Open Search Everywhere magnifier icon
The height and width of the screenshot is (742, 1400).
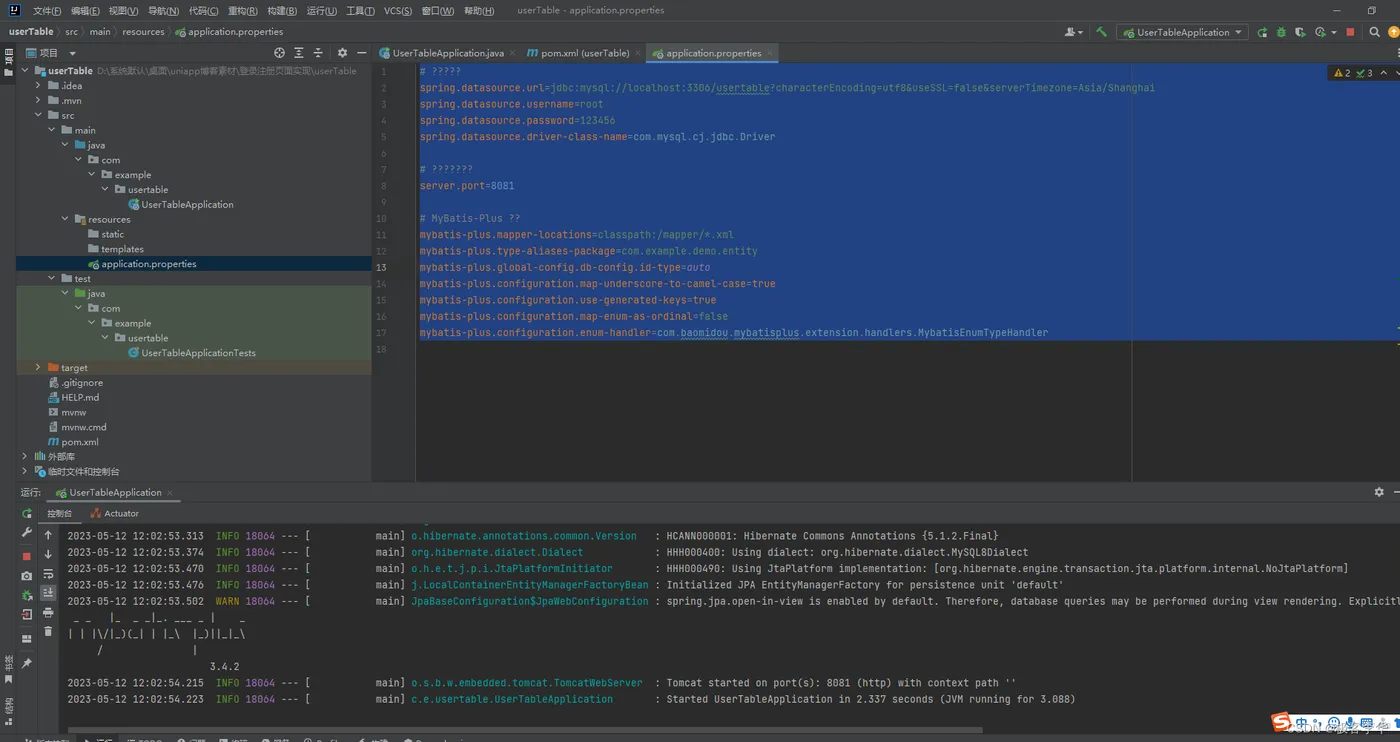point(1374,32)
